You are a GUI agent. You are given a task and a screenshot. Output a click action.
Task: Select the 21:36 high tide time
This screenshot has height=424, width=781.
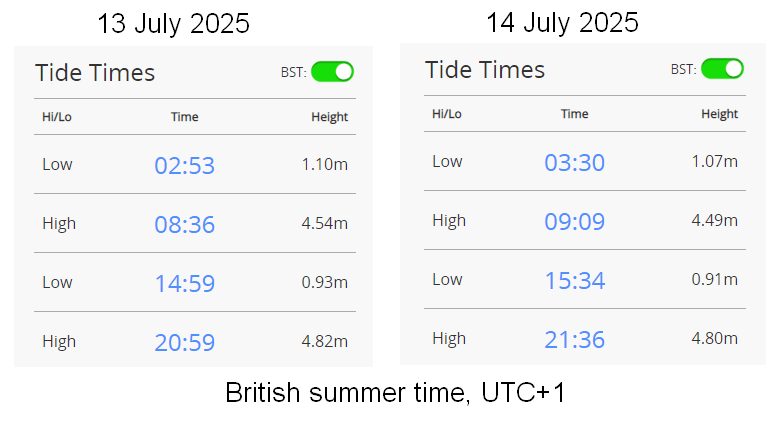[x=575, y=339]
